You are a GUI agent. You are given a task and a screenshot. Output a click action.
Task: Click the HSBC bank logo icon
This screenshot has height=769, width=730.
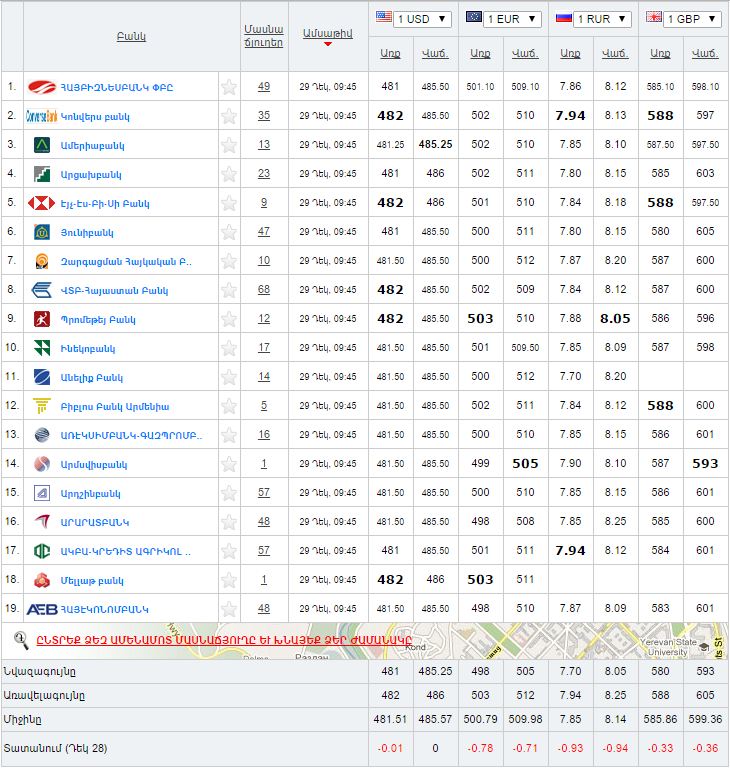click(42, 203)
